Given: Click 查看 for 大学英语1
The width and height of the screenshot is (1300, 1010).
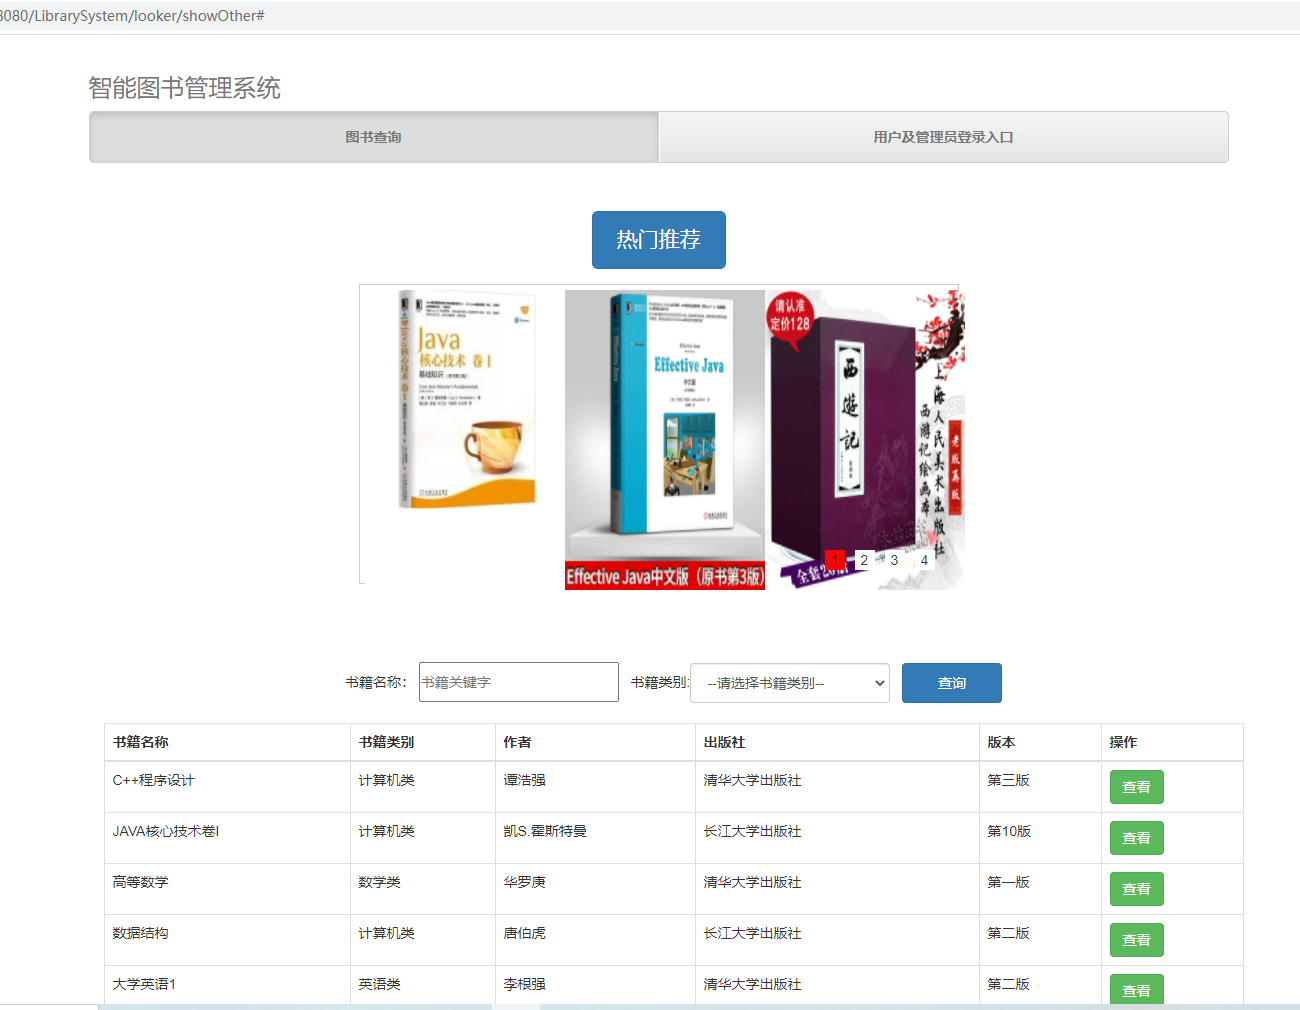Looking at the screenshot, I should (x=1136, y=989).
